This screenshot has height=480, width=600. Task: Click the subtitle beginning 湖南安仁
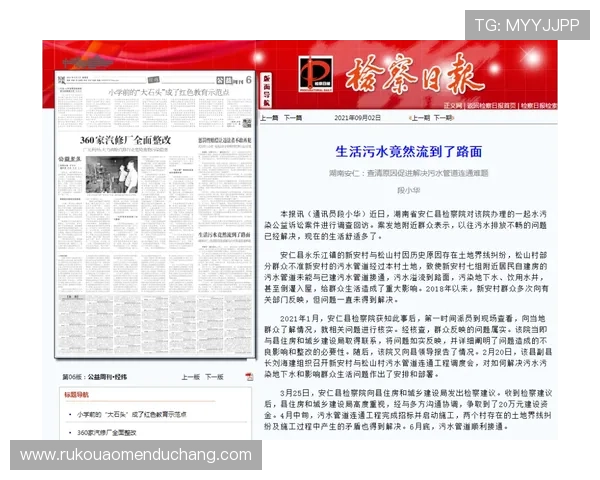[409, 173]
